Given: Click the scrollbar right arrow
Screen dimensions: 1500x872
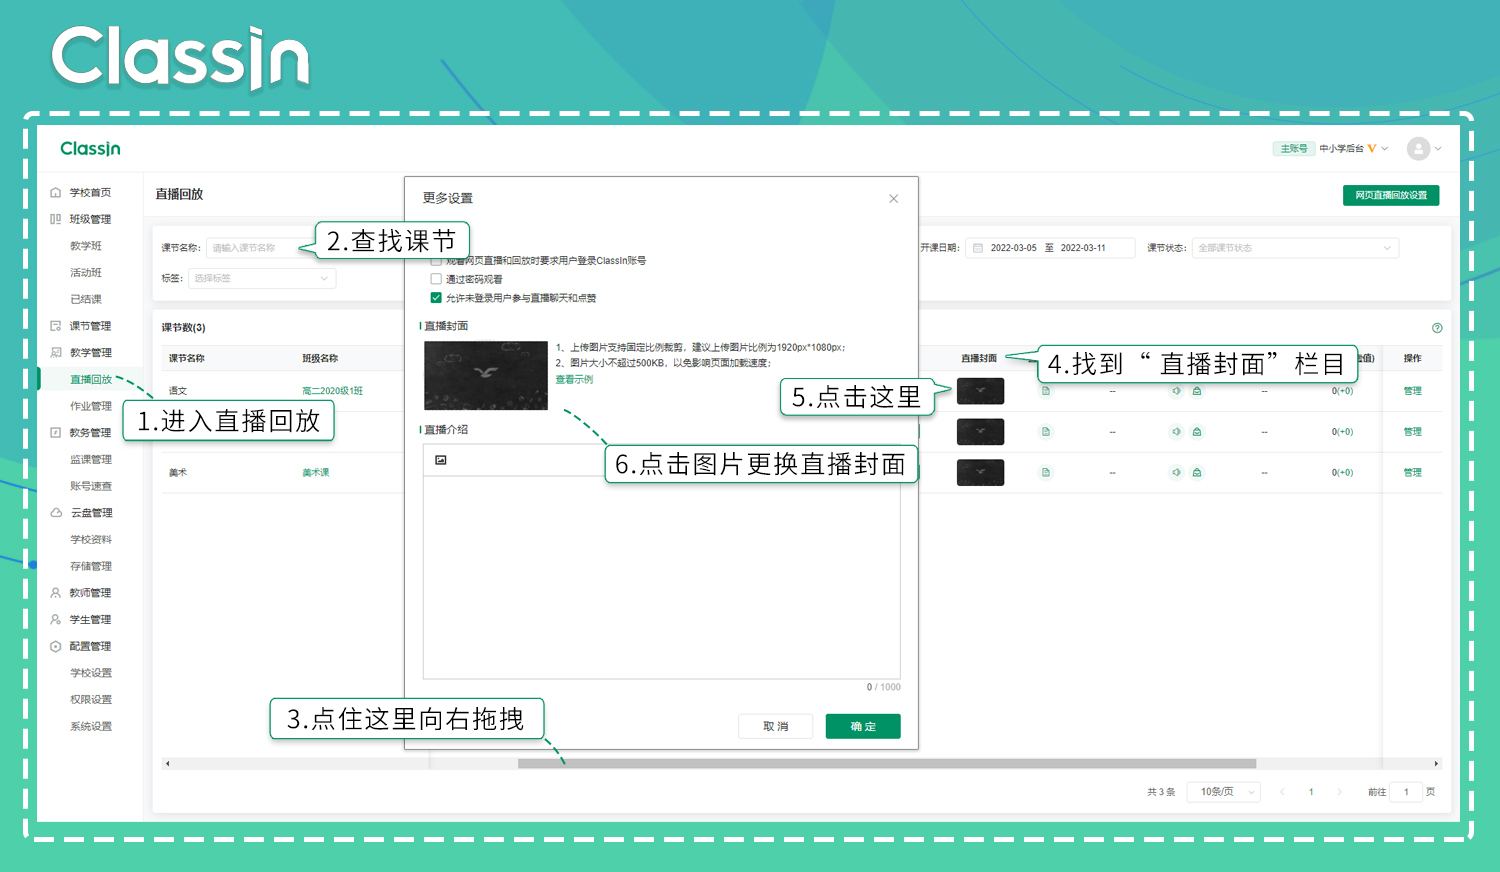Looking at the screenshot, I should point(1436,764).
